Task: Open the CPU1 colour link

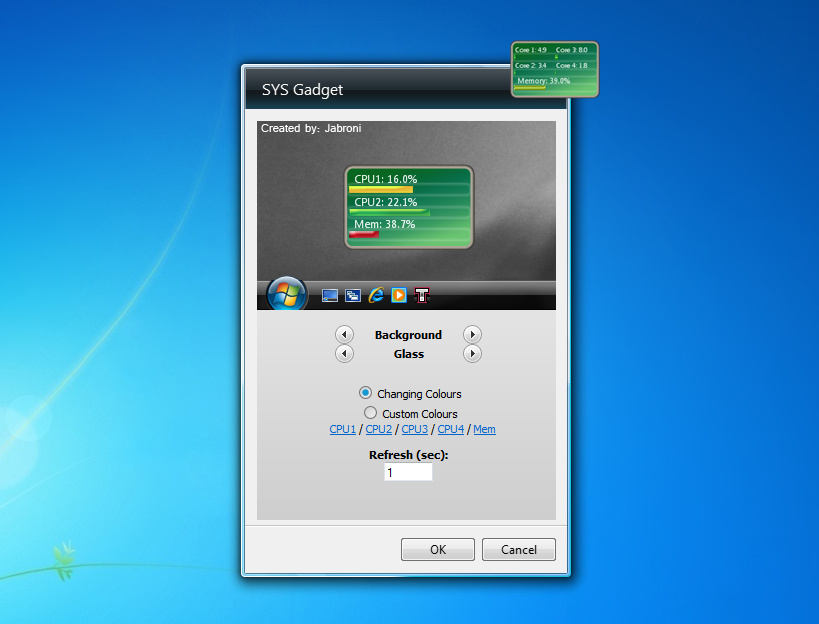Action: pos(343,429)
